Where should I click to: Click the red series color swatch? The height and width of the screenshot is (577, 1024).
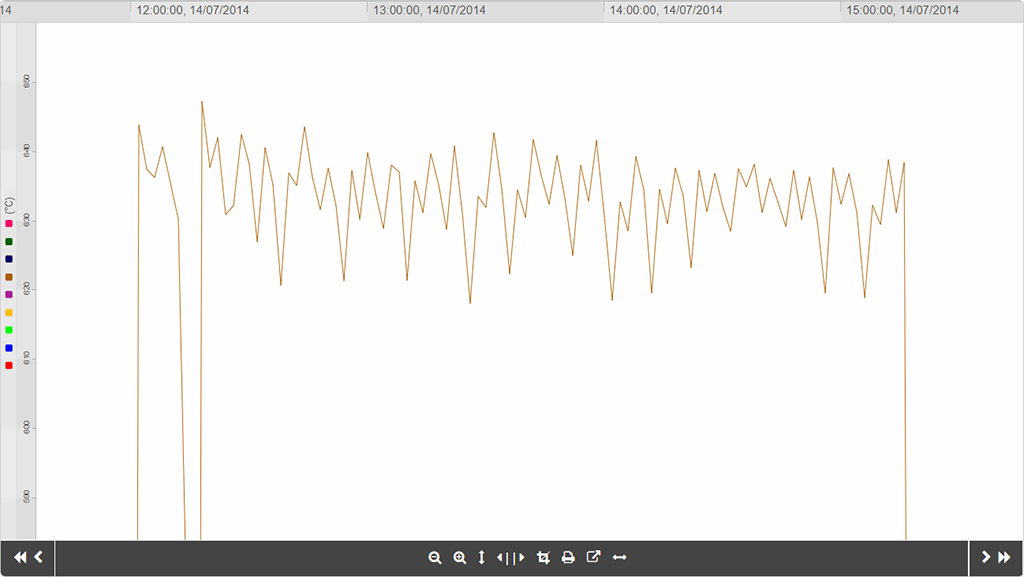coord(9,365)
